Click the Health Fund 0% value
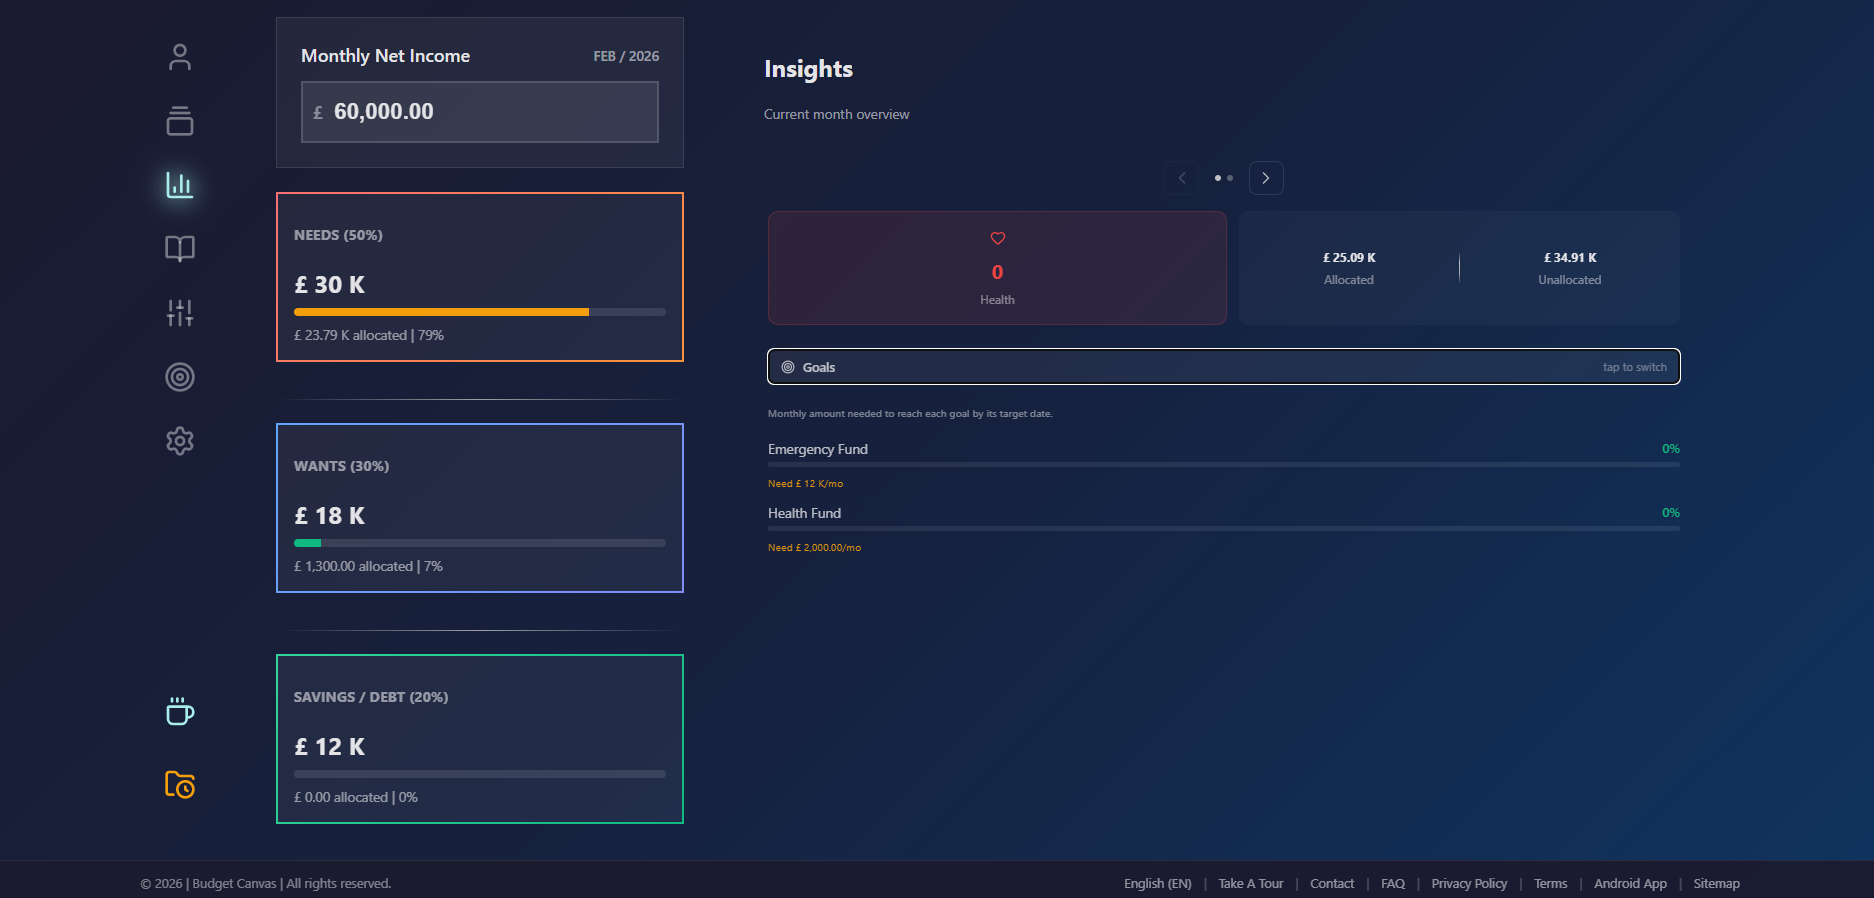Screen dimensions: 1874x898 (1671, 513)
